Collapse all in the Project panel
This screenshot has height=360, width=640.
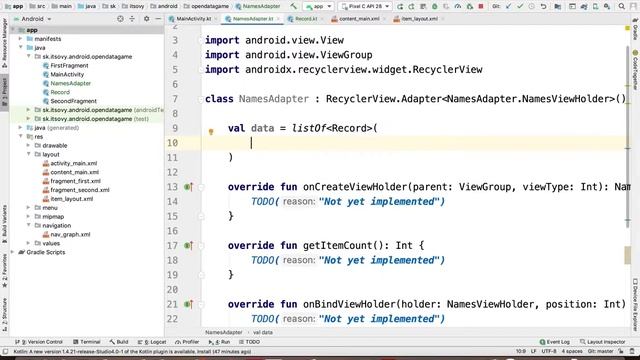132,19
